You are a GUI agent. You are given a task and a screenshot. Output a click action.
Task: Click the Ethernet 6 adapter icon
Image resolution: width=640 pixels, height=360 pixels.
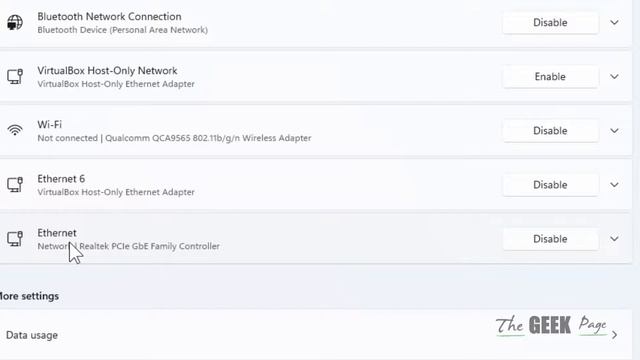[x=15, y=184]
